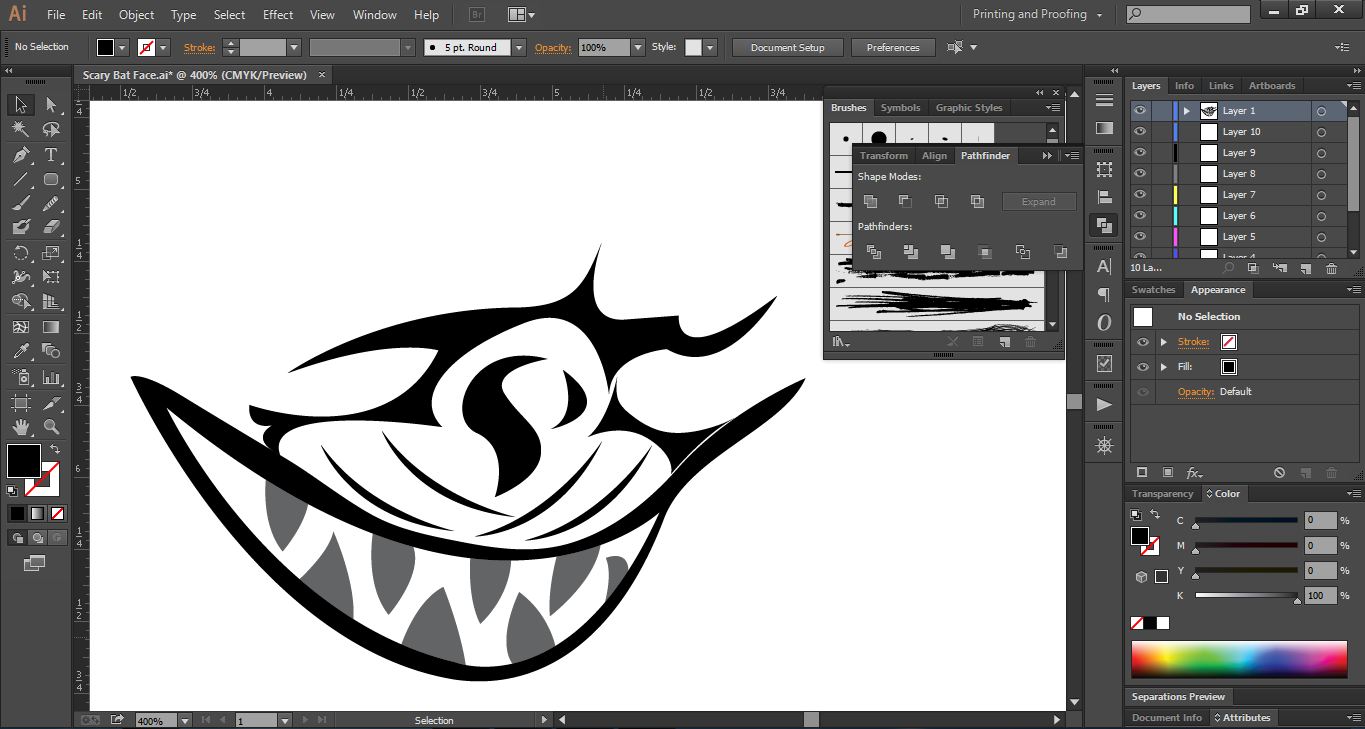Open the Effect menu
The width and height of the screenshot is (1365, 729).
(x=278, y=15)
